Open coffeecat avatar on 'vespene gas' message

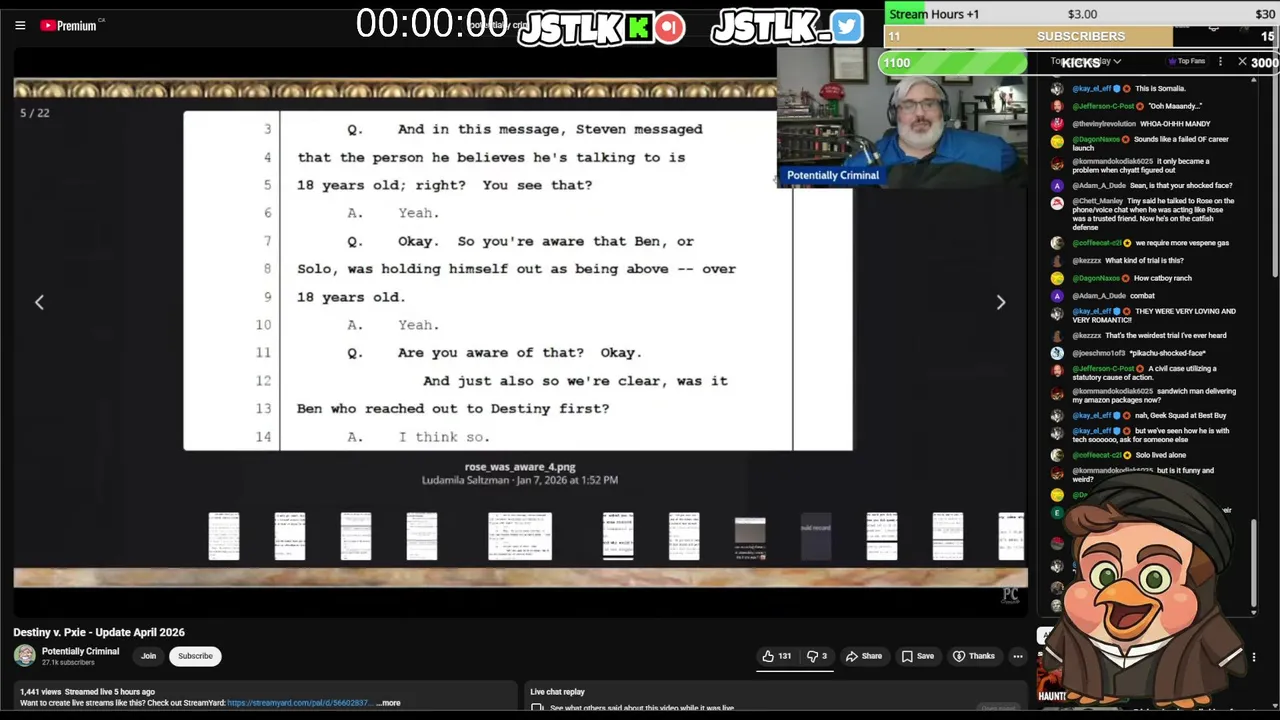pyautogui.click(x=1058, y=243)
